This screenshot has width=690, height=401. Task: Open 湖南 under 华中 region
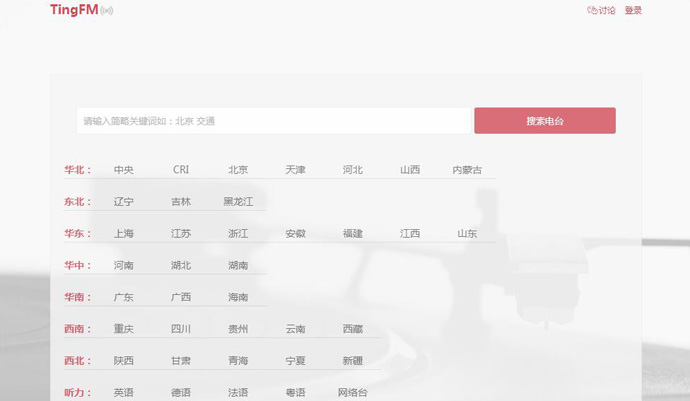click(238, 266)
